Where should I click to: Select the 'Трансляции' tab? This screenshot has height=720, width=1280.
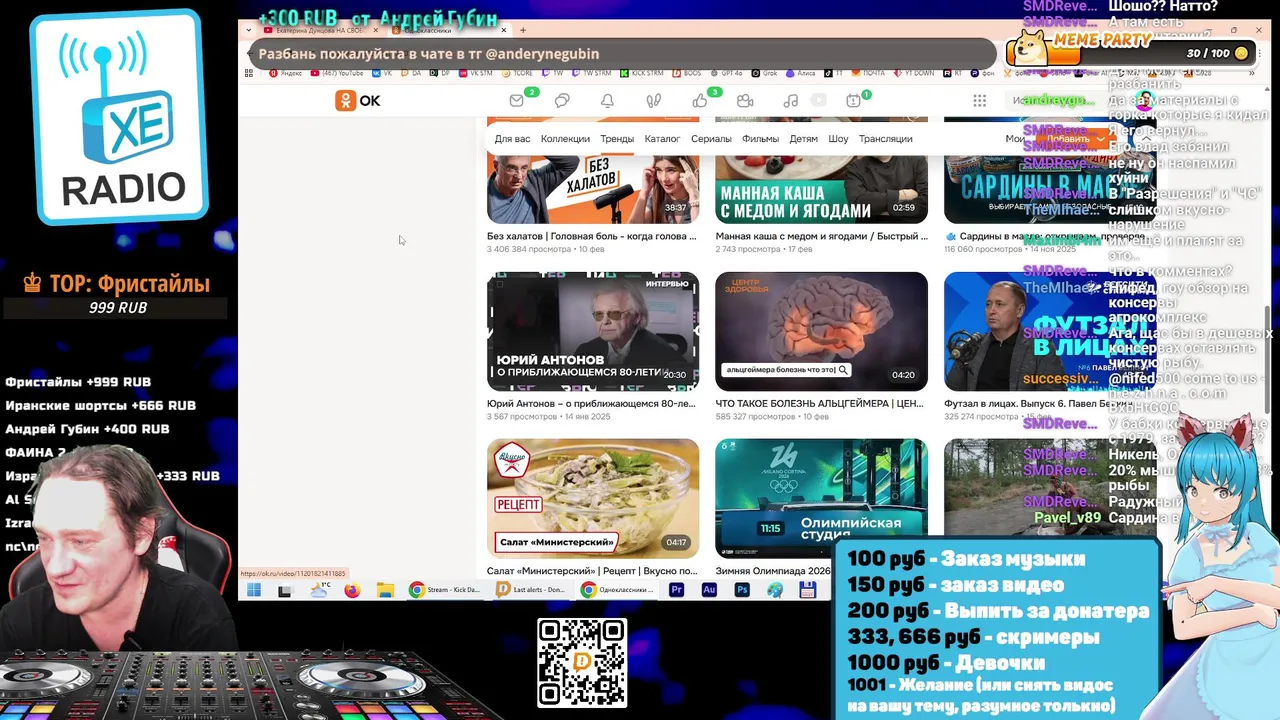[885, 139]
